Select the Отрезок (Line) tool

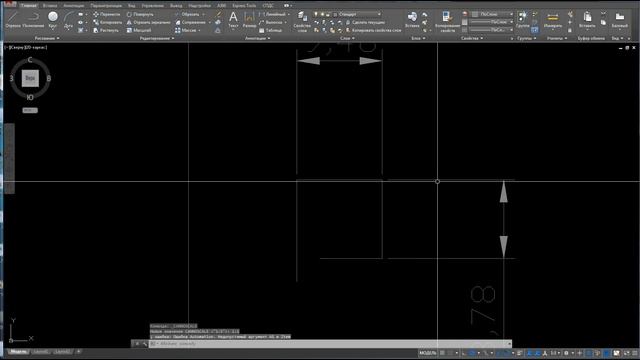point(13,20)
